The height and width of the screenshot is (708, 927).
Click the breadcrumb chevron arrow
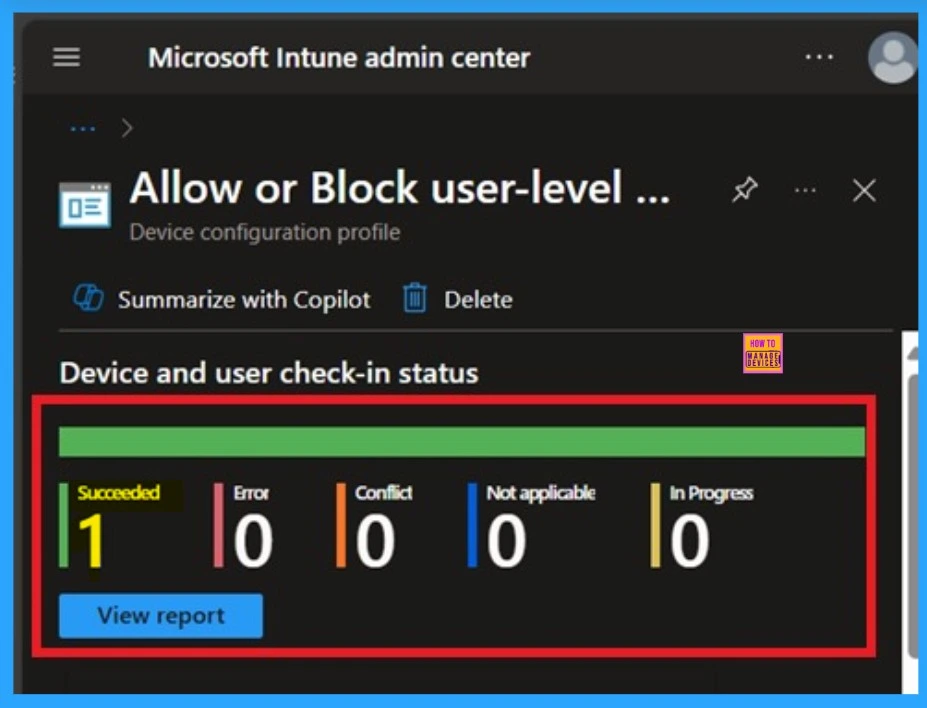click(x=127, y=128)
